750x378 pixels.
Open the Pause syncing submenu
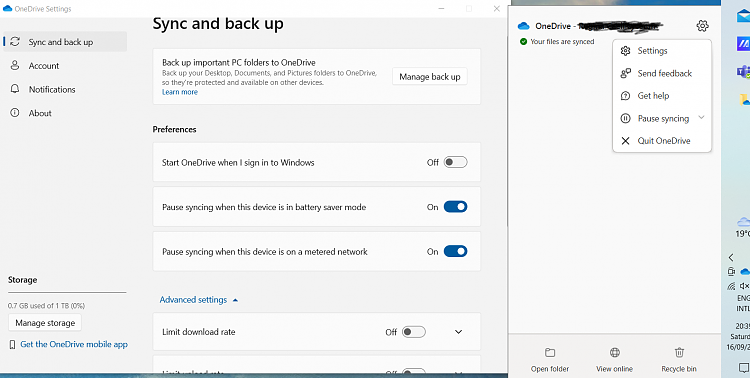coord(662,118)
